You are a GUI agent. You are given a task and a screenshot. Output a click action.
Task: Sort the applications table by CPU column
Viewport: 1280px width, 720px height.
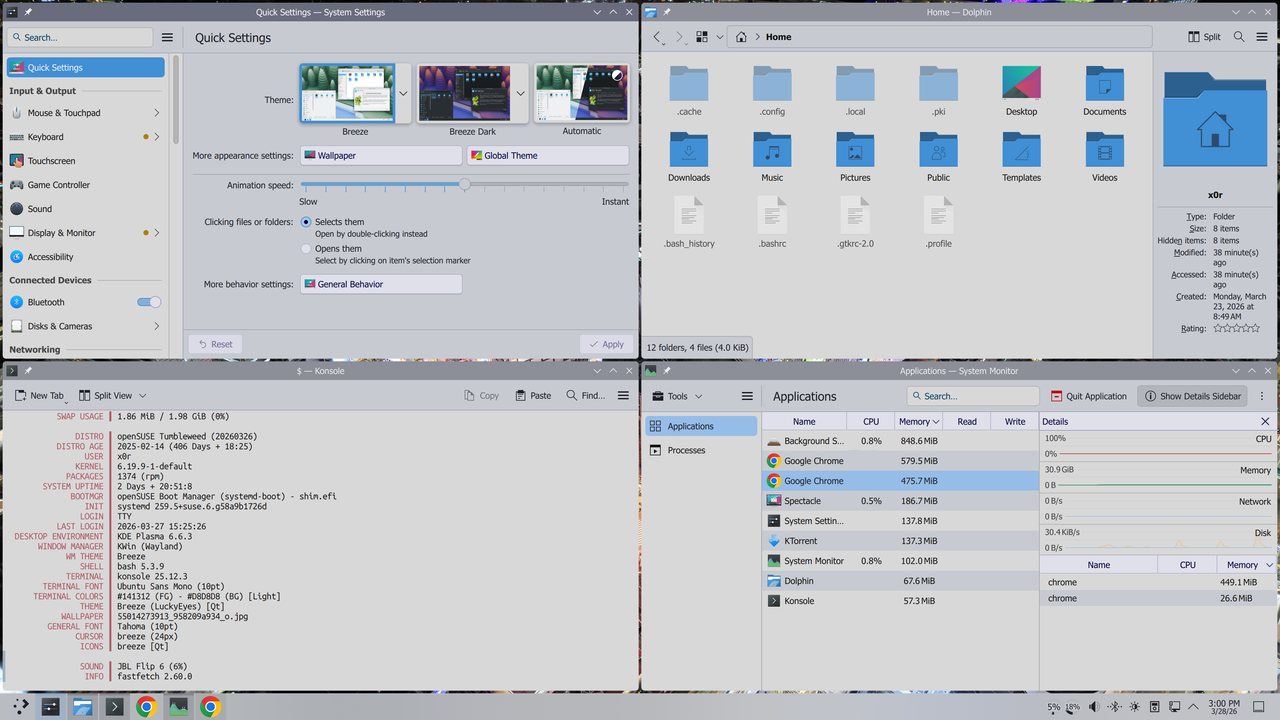coord(871,422)
